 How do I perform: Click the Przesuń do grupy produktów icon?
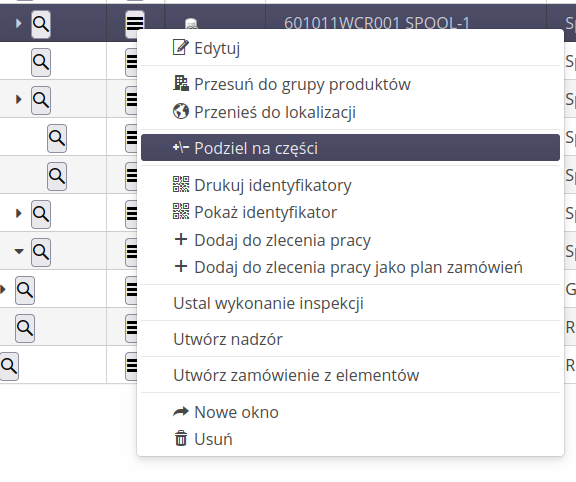click(x=181, y=83)
